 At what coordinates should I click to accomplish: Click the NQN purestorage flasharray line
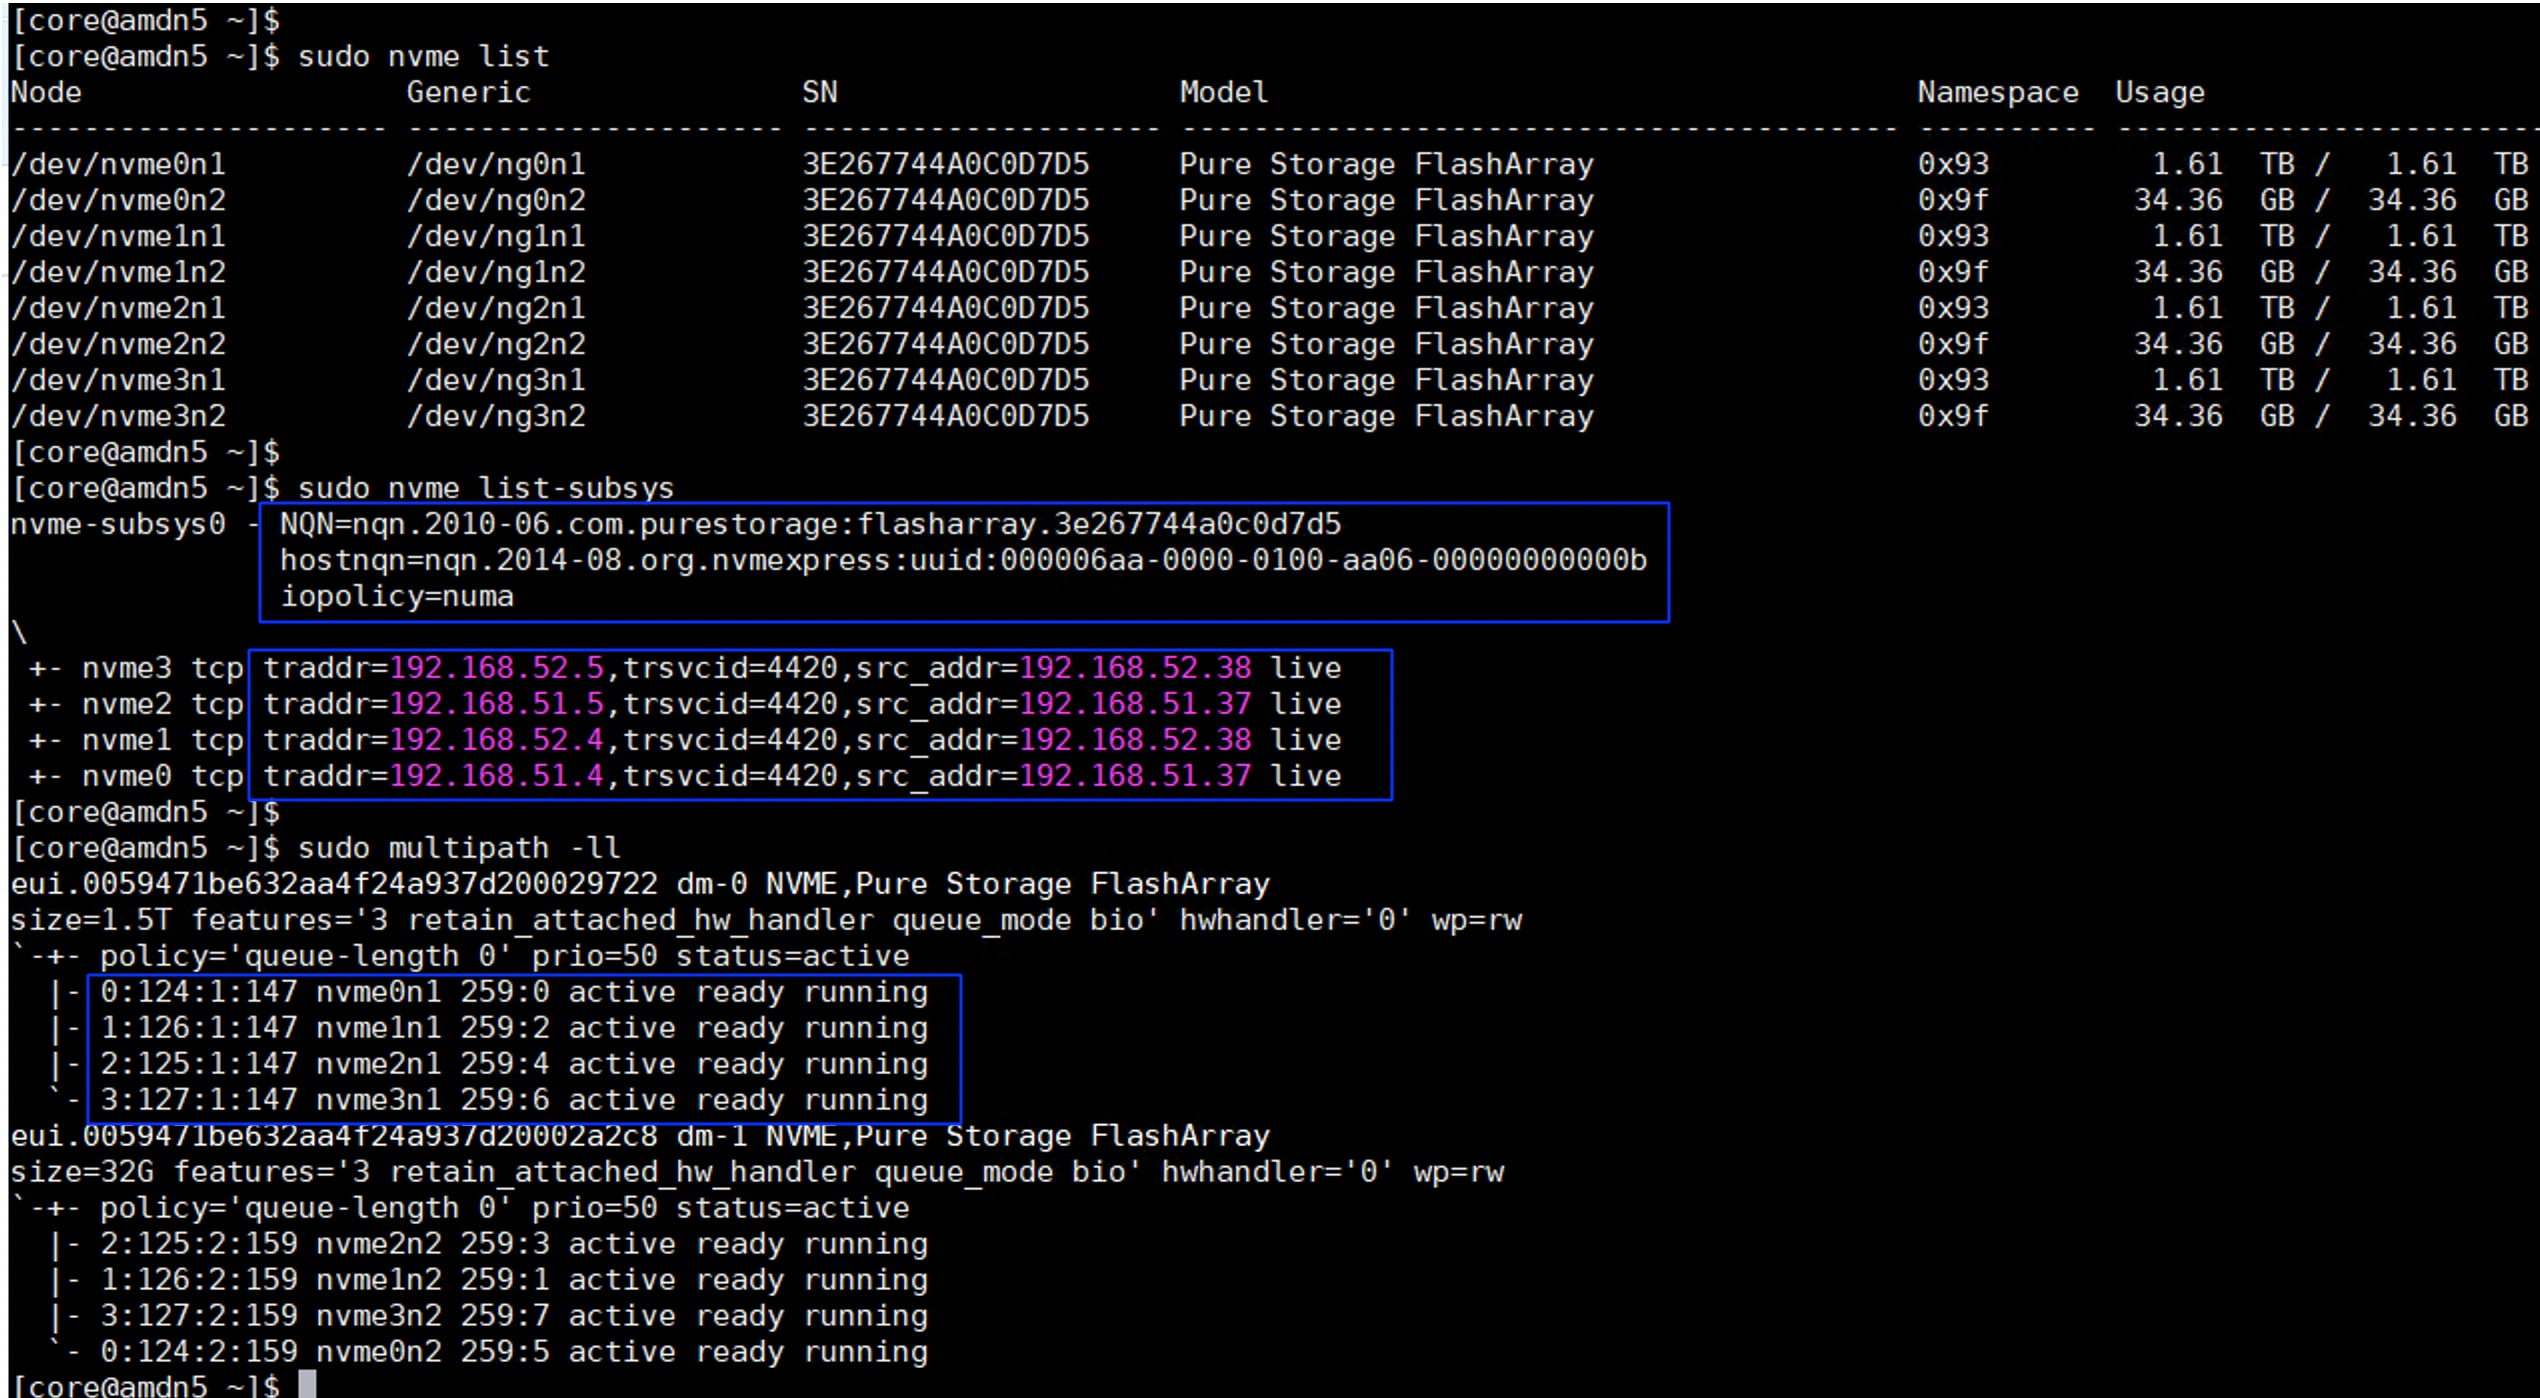click(810, 524)
